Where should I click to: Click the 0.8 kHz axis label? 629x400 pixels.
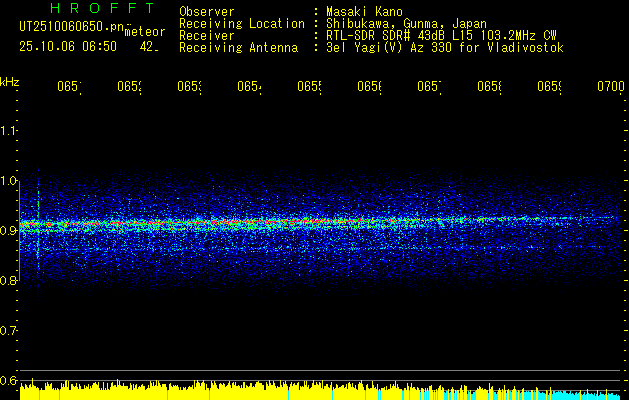point(8,280)
